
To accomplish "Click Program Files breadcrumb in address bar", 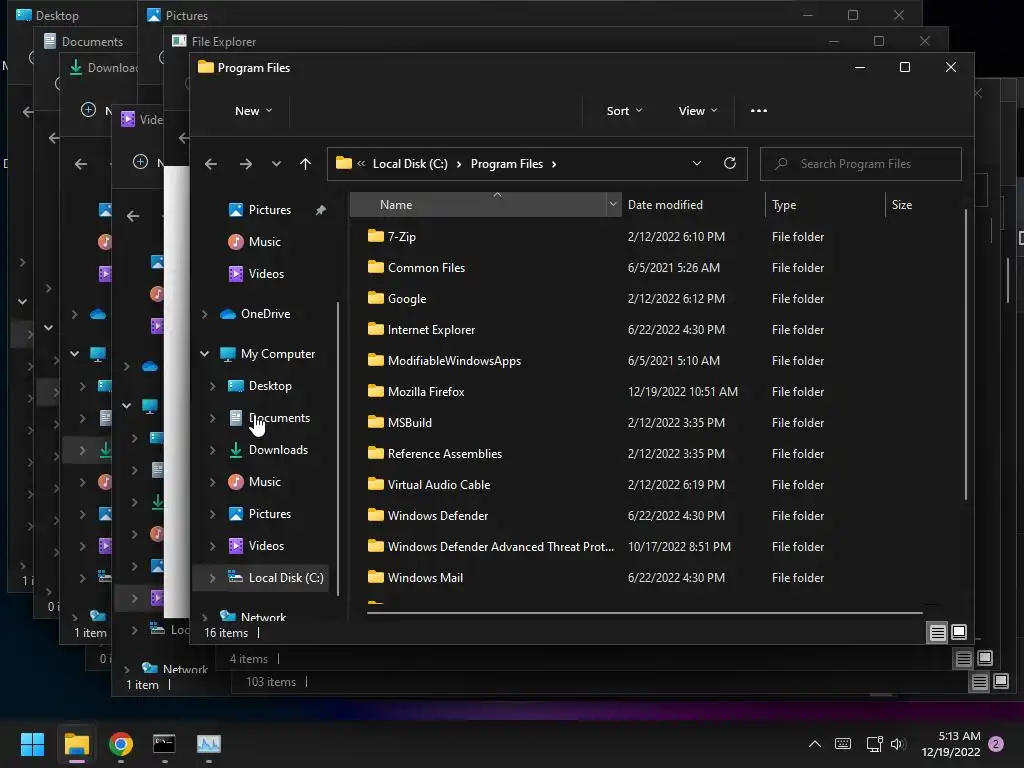I will tap(507, 164).
